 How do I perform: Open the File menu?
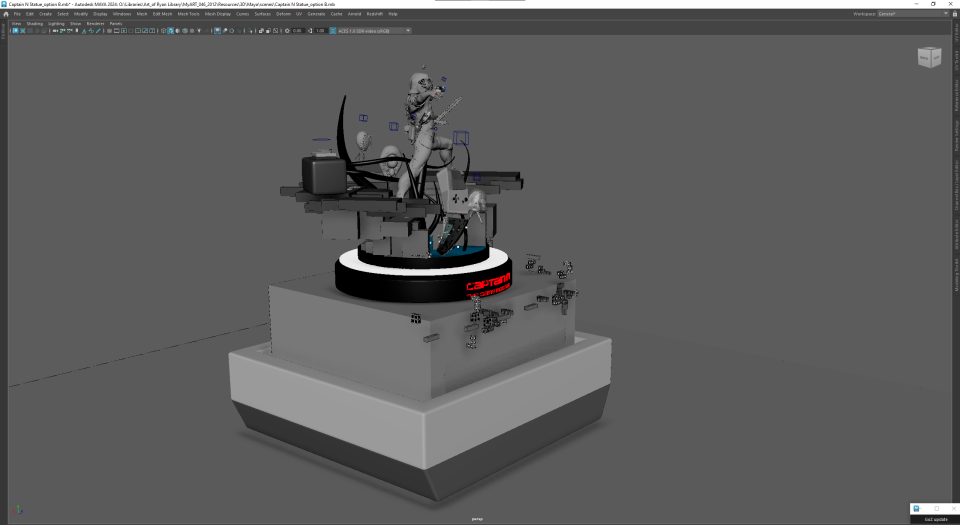pos(17,13)
